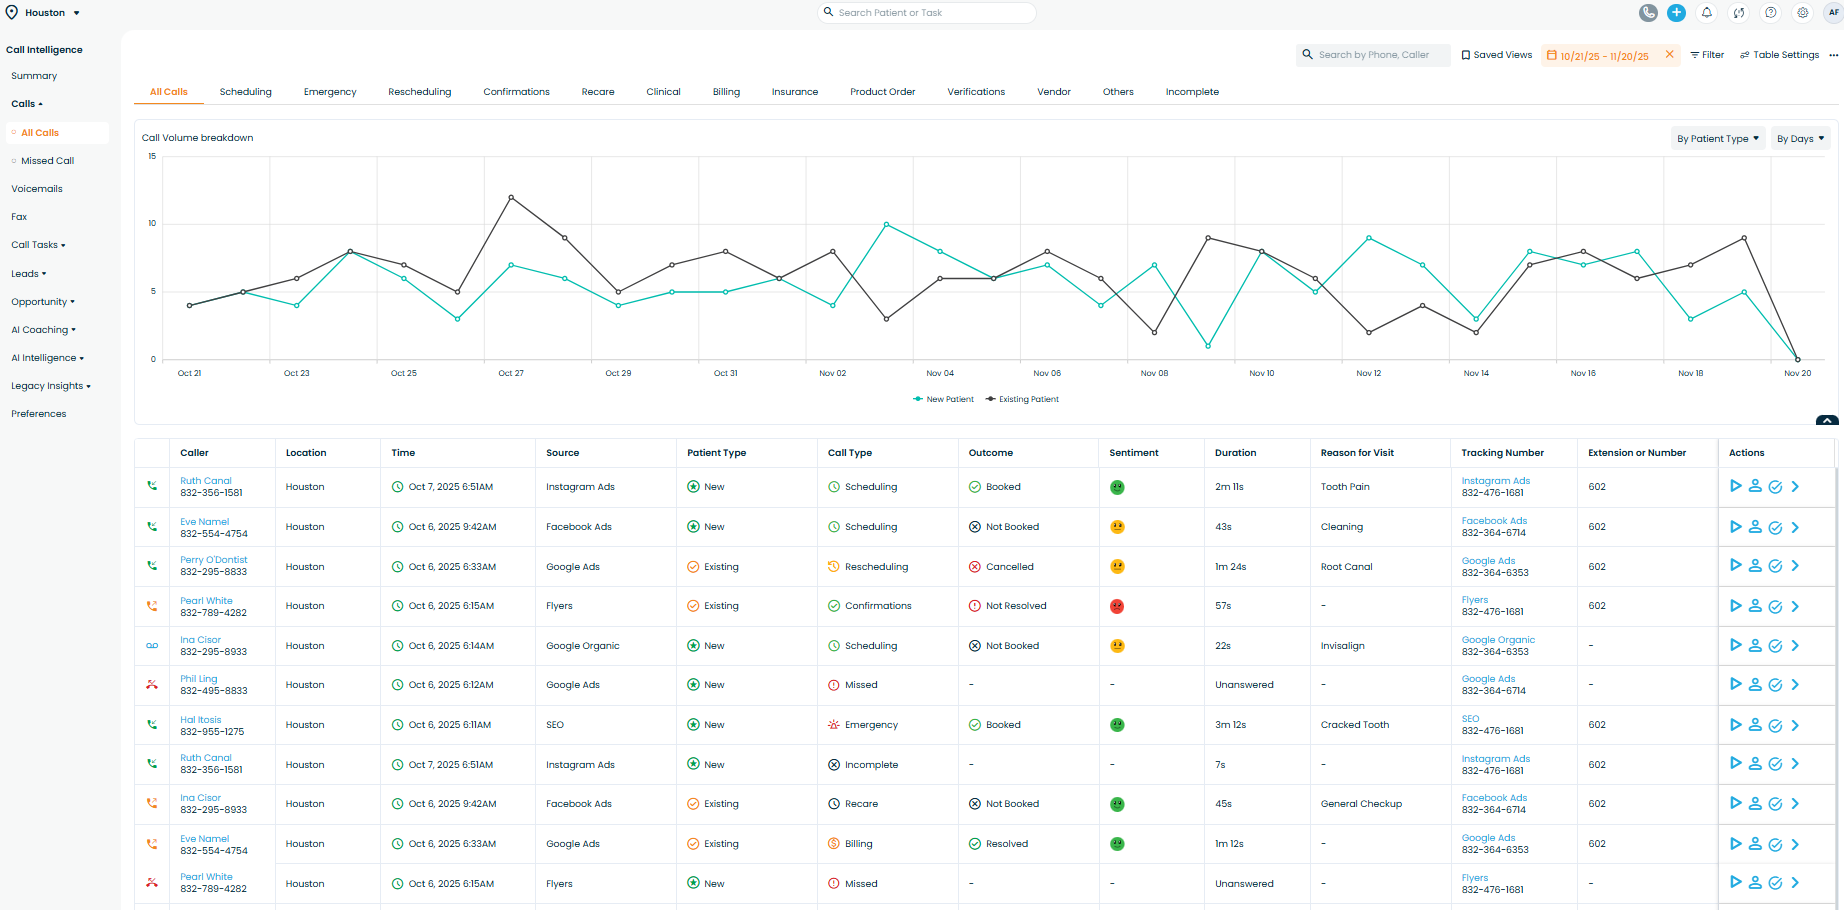The width and height of the screenshot is (1844, 910).
Task: Open the By Days dropdown
Action: [x=1800, y=139]
